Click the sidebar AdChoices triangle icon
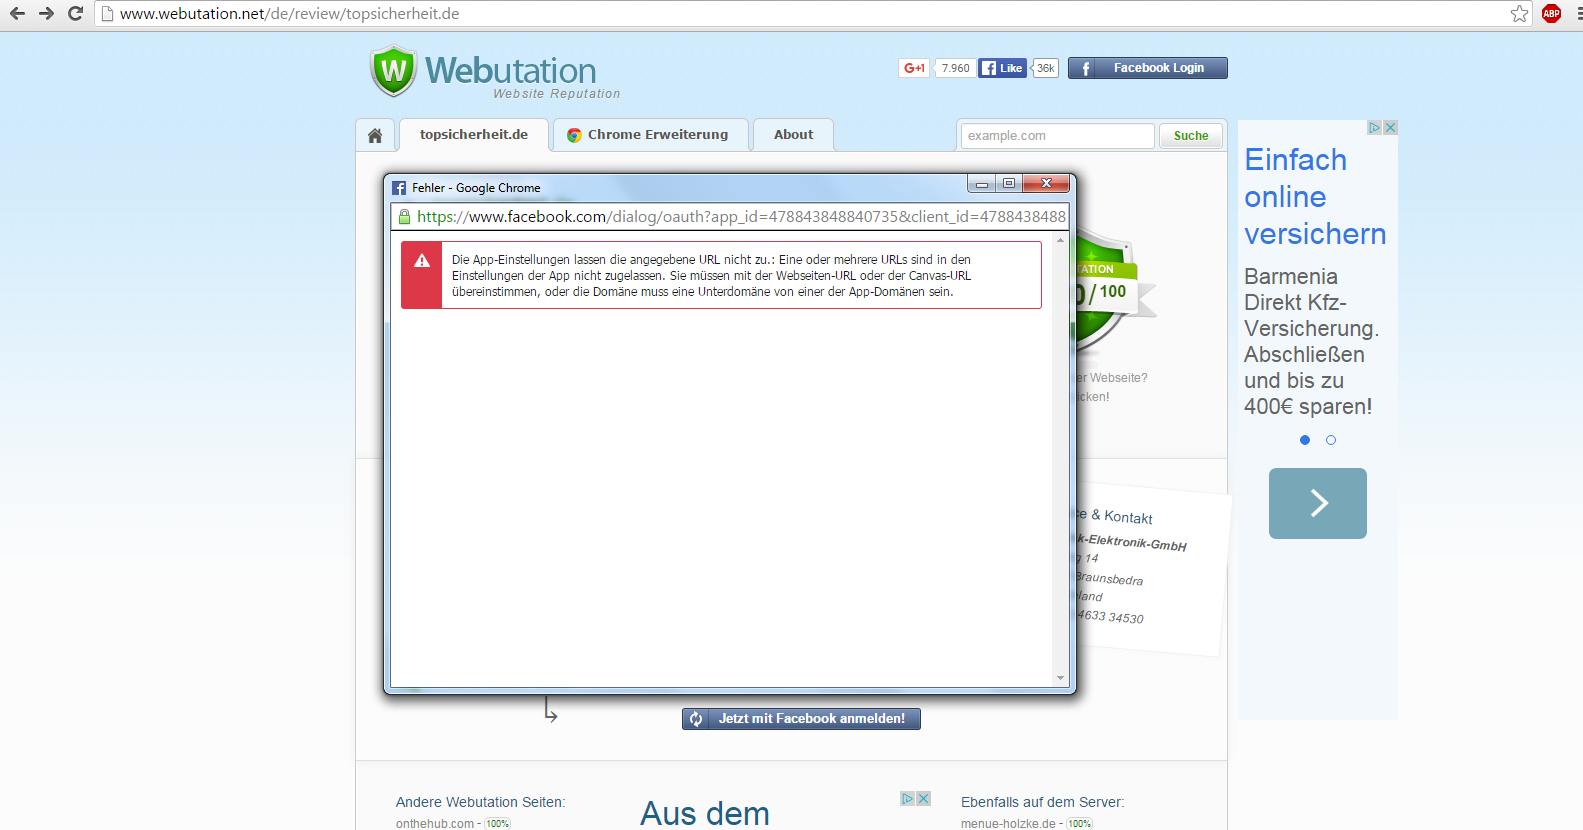Image resolution: width=1583 pixels, height=830 pixels. [1375, 128]
